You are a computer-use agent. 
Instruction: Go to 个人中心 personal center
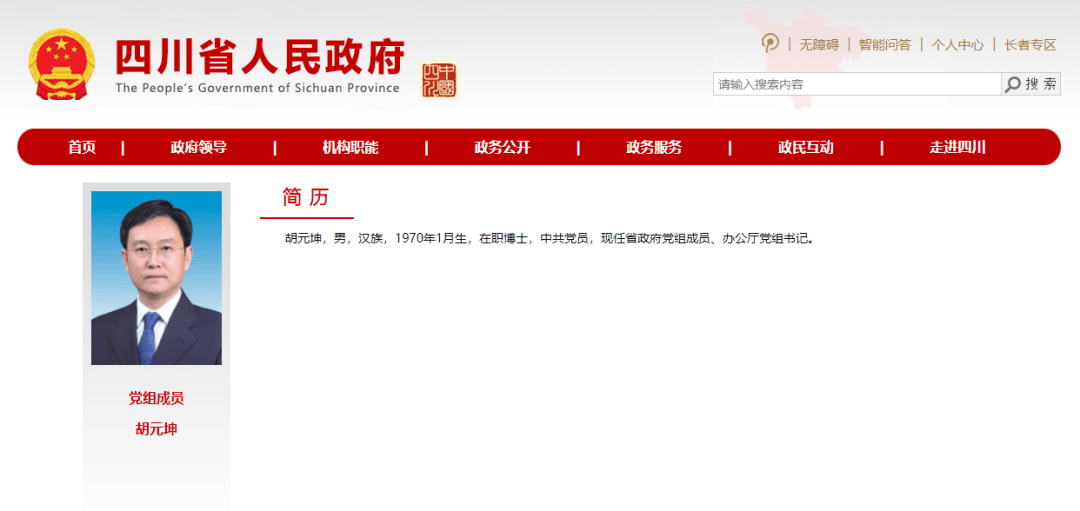pos(957,45)
